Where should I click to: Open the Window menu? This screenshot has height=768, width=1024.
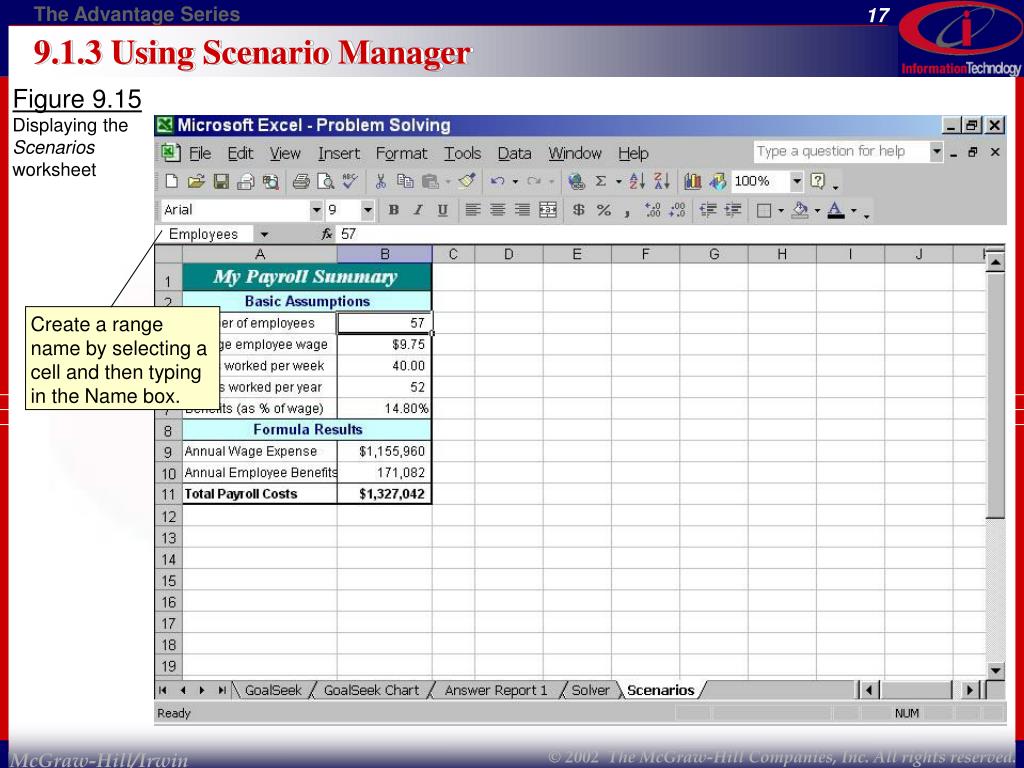(x=575, y=153)
